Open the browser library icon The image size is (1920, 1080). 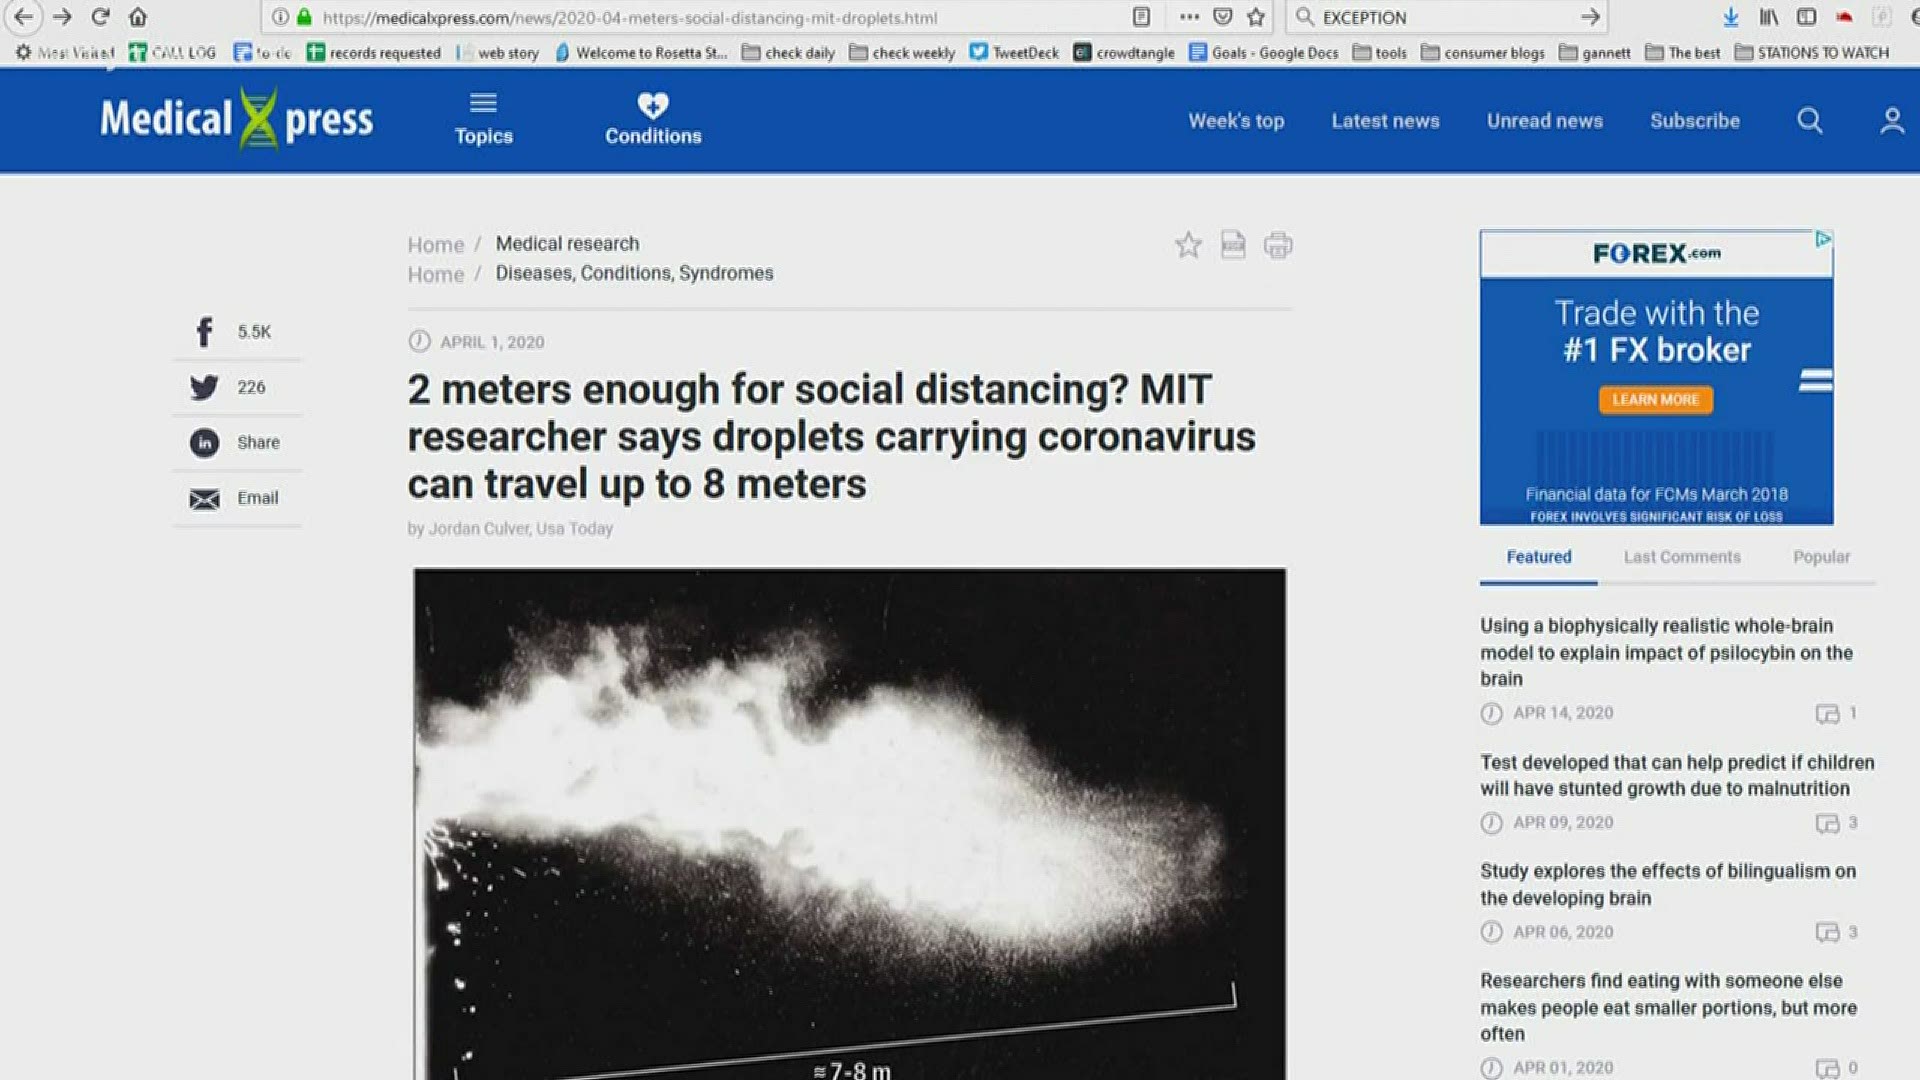(1769, 17)
